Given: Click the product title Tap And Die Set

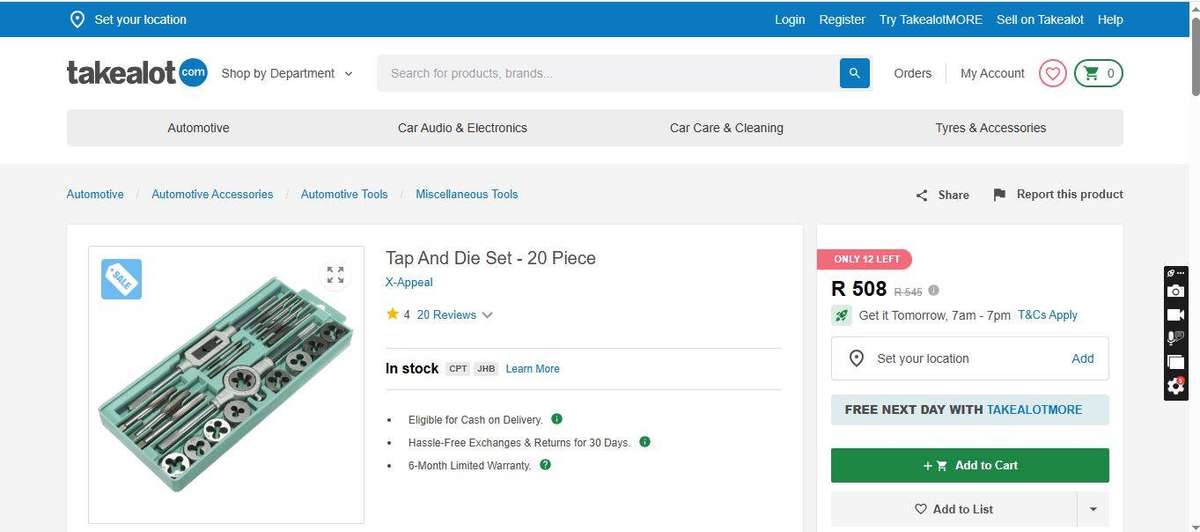Looking at the screenshot, I should [x=491, y=258].
